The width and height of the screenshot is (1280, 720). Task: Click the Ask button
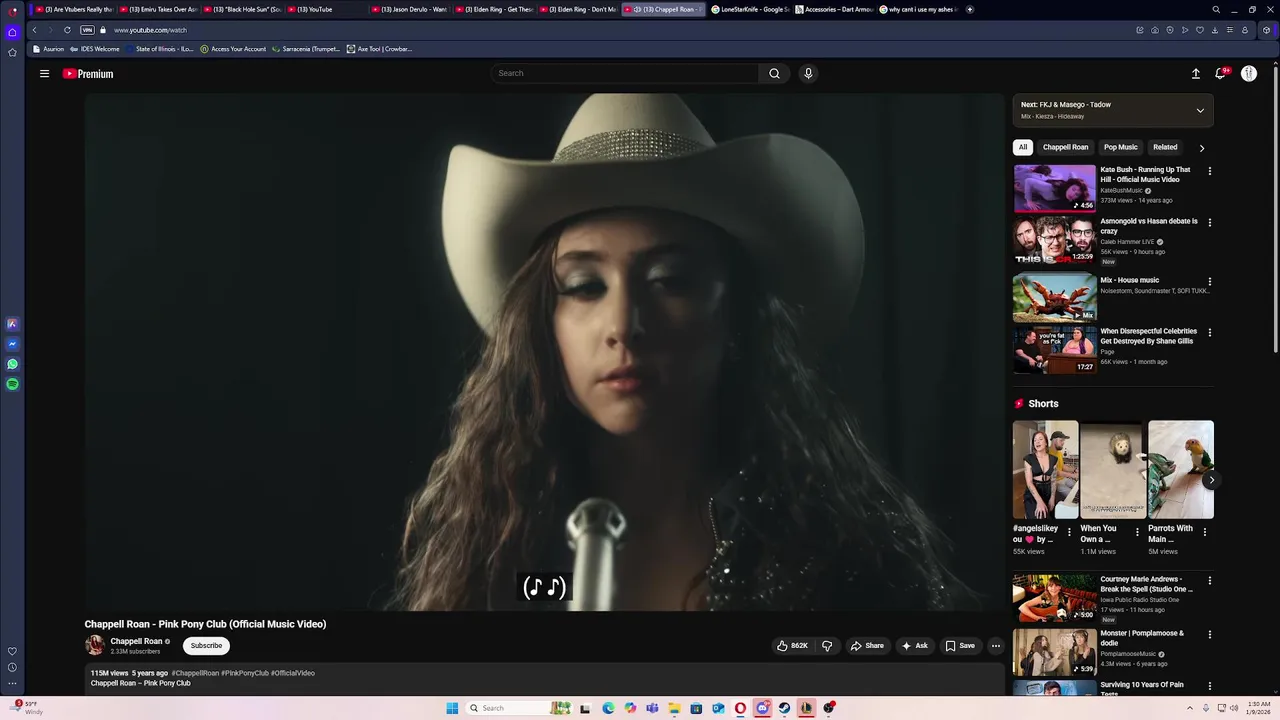pos(915,646)
